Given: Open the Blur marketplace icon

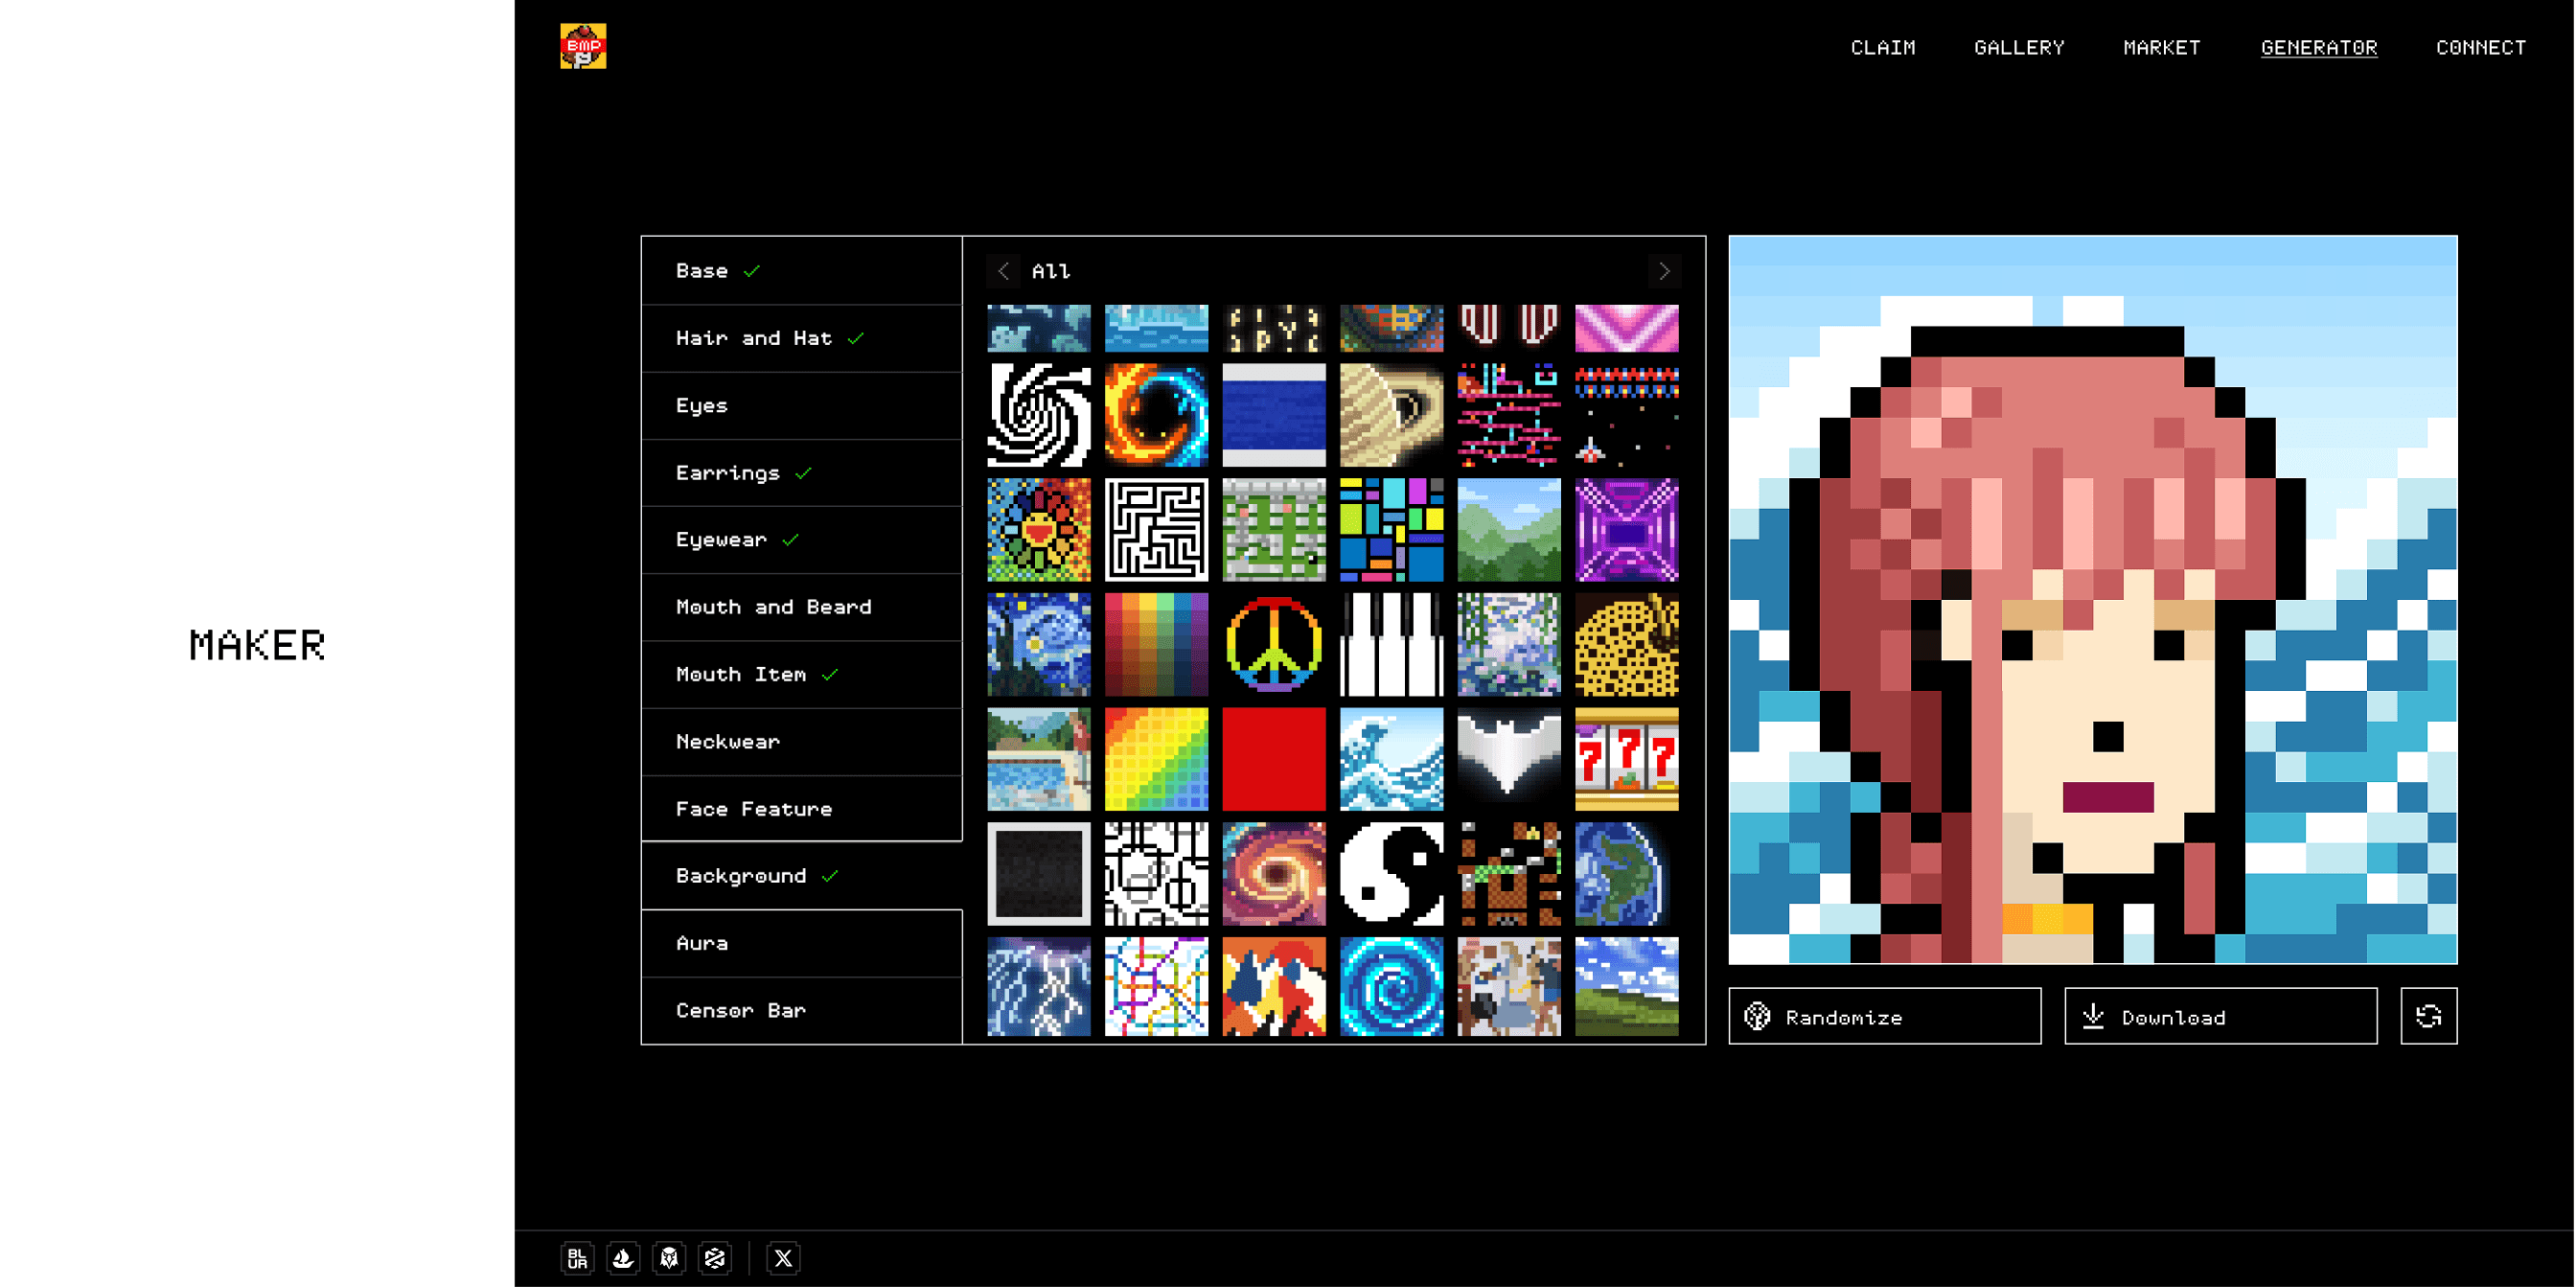Looking at the screenshot, I should tap(577, 1258).
